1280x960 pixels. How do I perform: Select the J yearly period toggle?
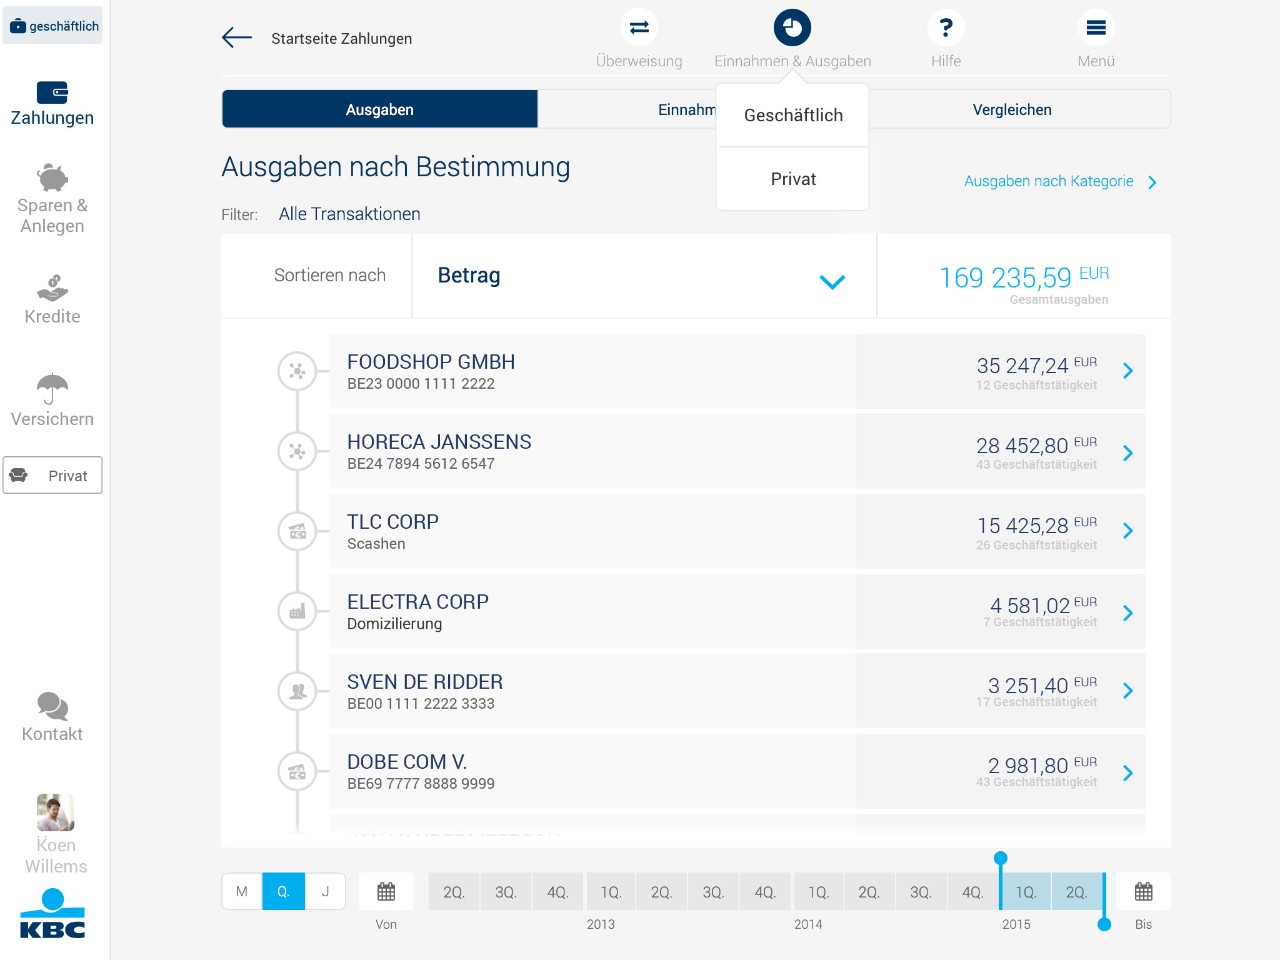[325, 890]
